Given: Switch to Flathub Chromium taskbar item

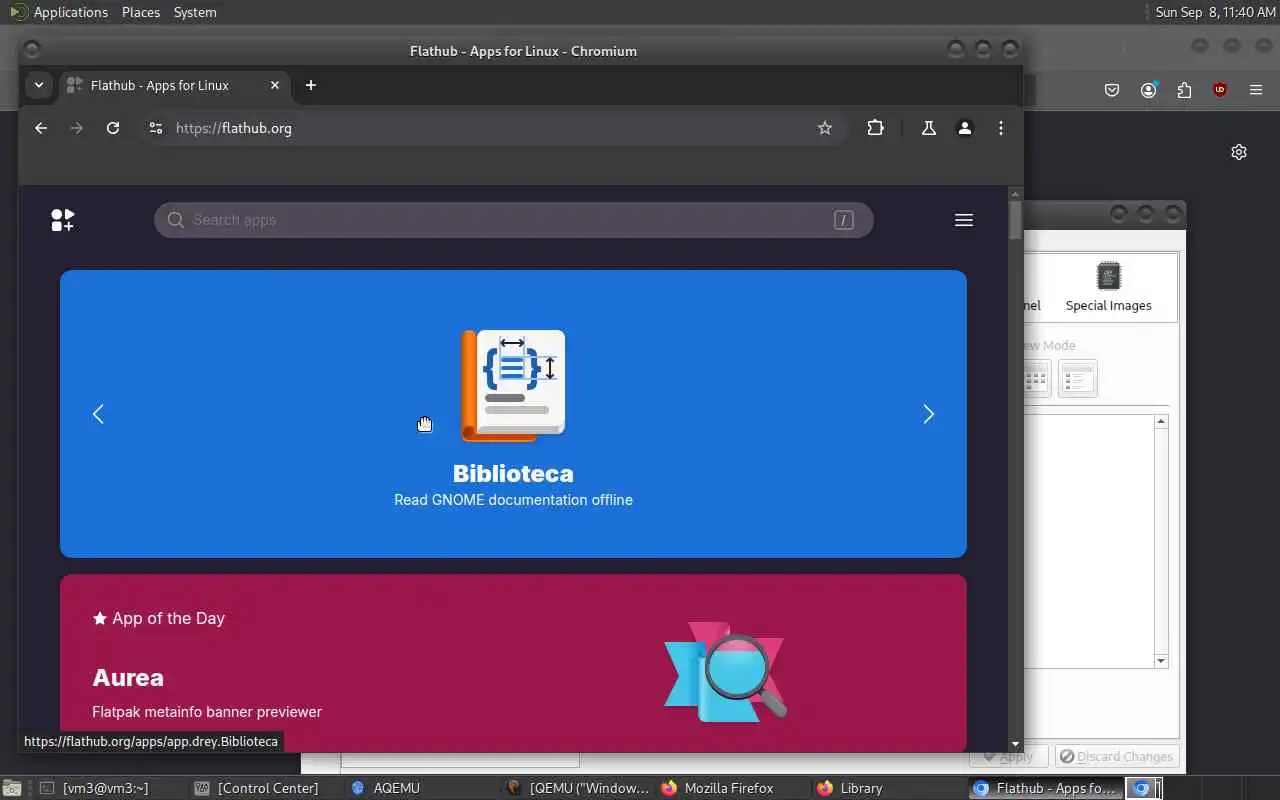Looking at the screenshot, I should (1044, 788).
